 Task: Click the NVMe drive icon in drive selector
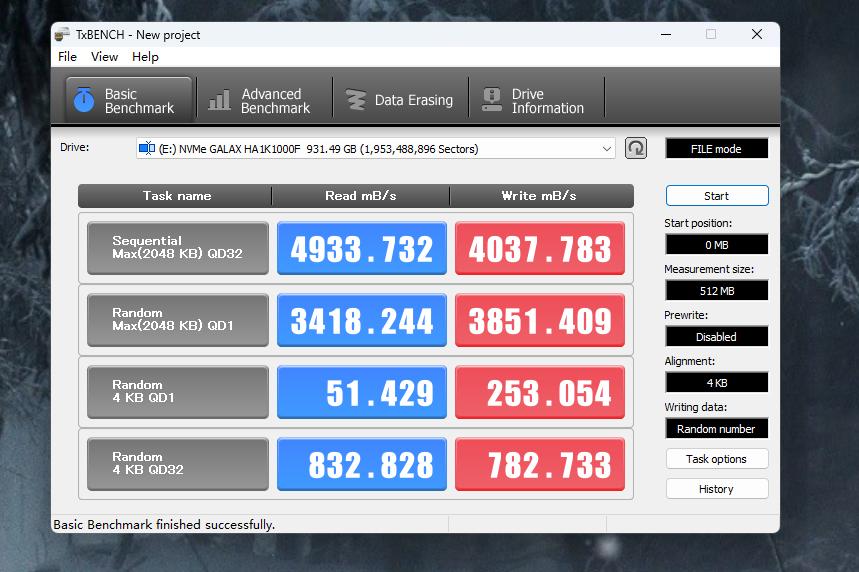coord(146,148)
